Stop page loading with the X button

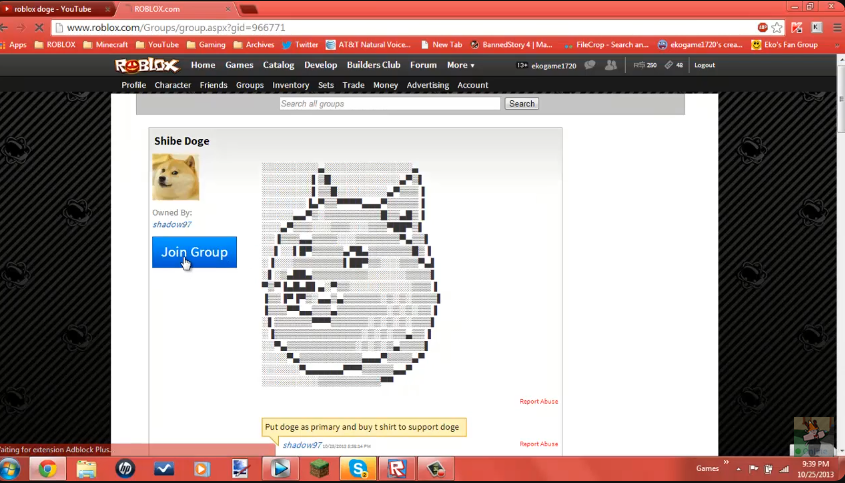point(39,27)
